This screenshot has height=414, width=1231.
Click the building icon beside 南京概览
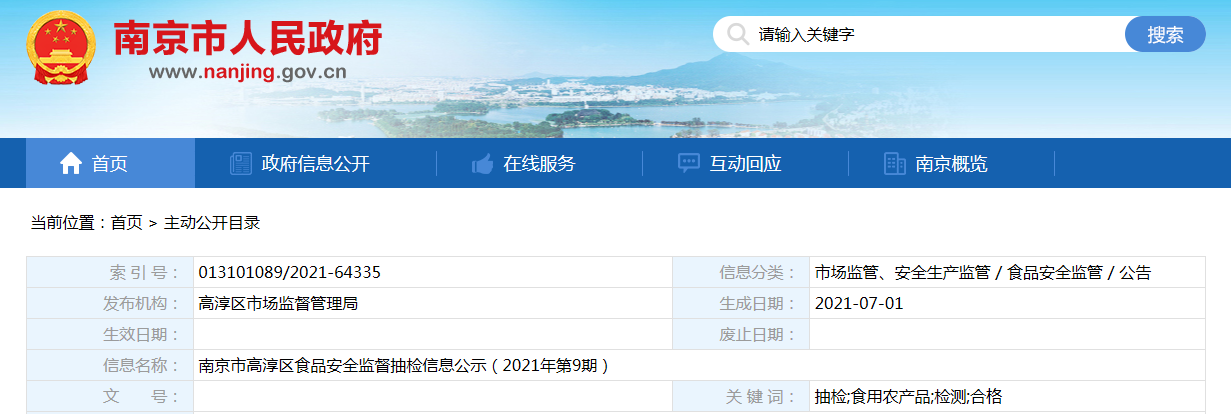pyautogui.click(x=895, y=164)
